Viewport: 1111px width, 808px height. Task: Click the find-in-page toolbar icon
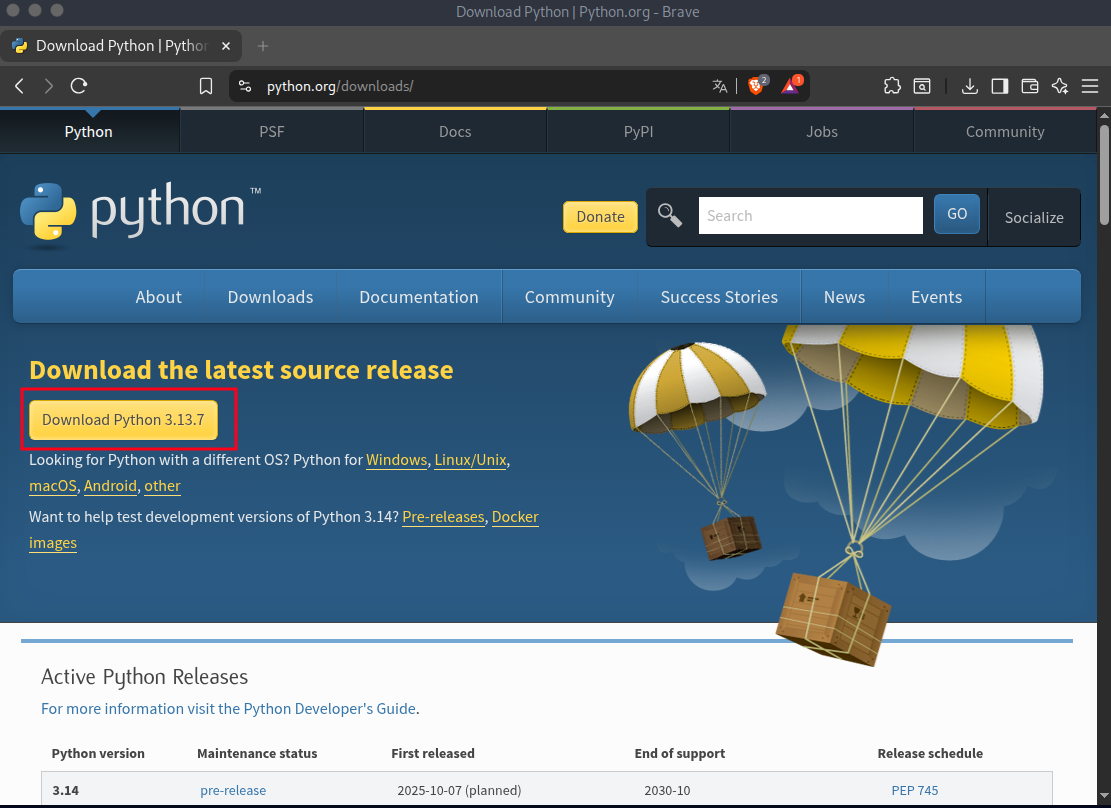pos(922,86)
